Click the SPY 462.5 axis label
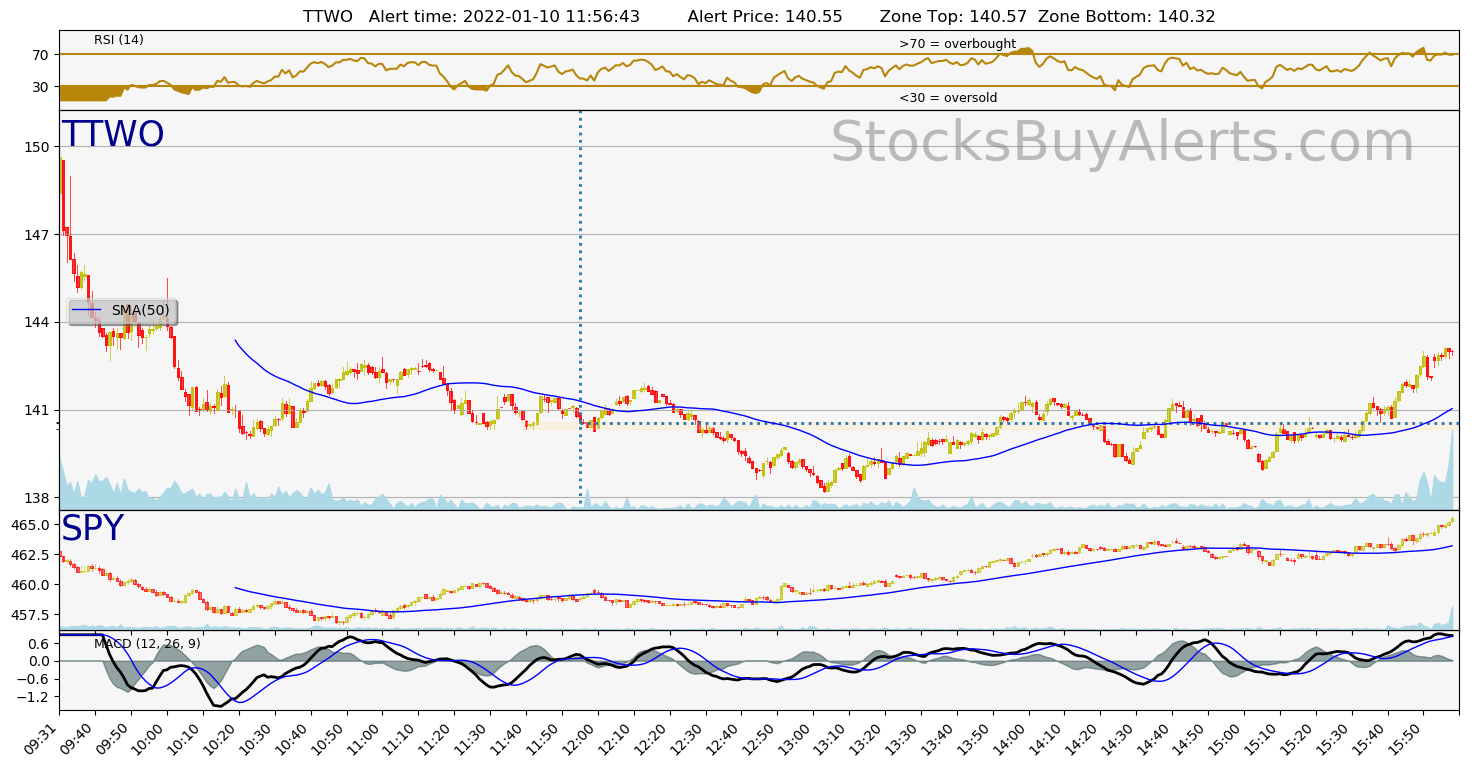The width and height of the screenshot is (1474, 768). 31,555
